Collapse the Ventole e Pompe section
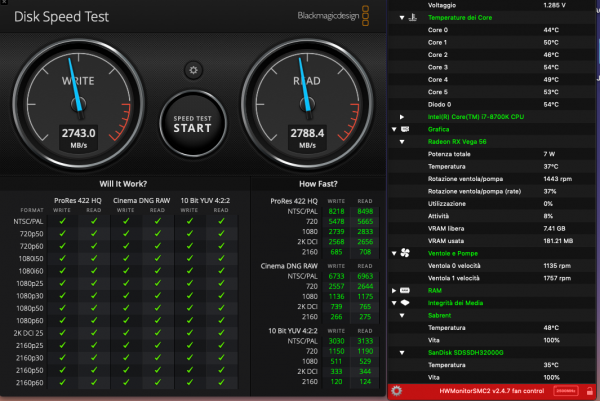 point(394,253)
